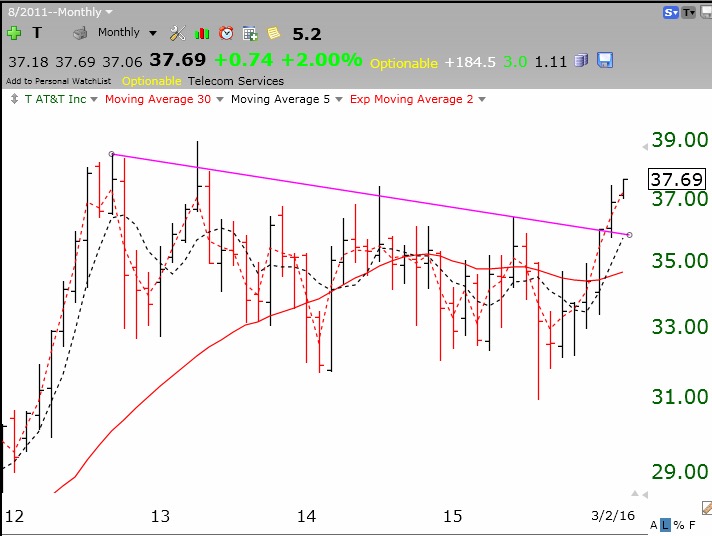Save the chart with the floppy disk icon
This screenshot has width=712, height=536.
pyautogui.click(x=605, y=60)
